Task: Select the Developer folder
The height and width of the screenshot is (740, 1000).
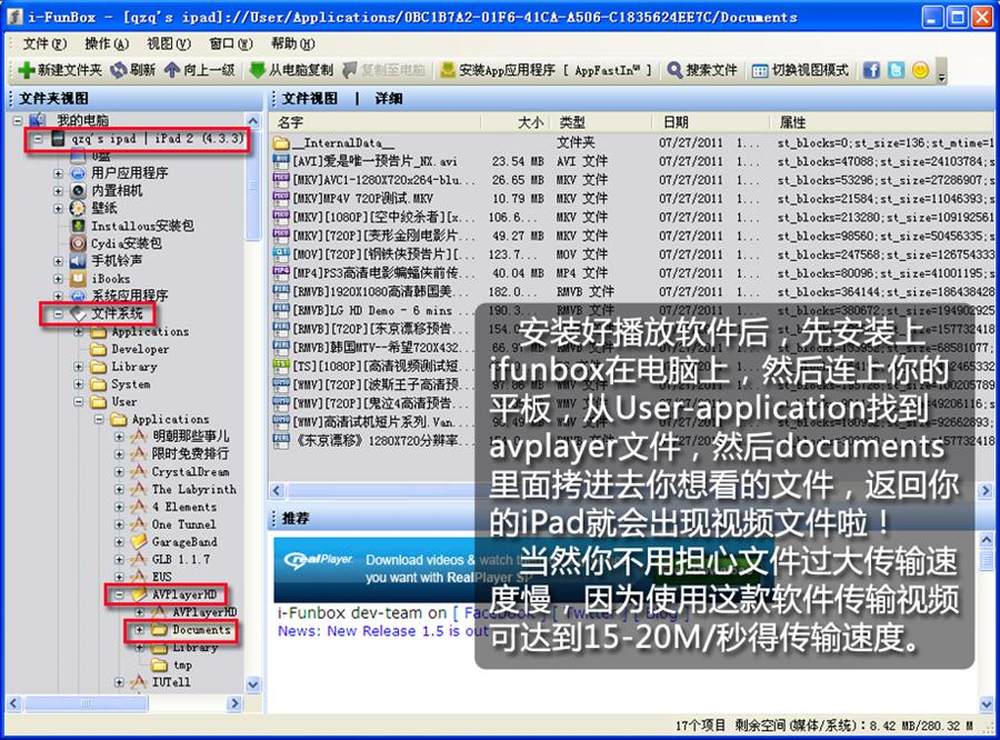Action: 140,349
